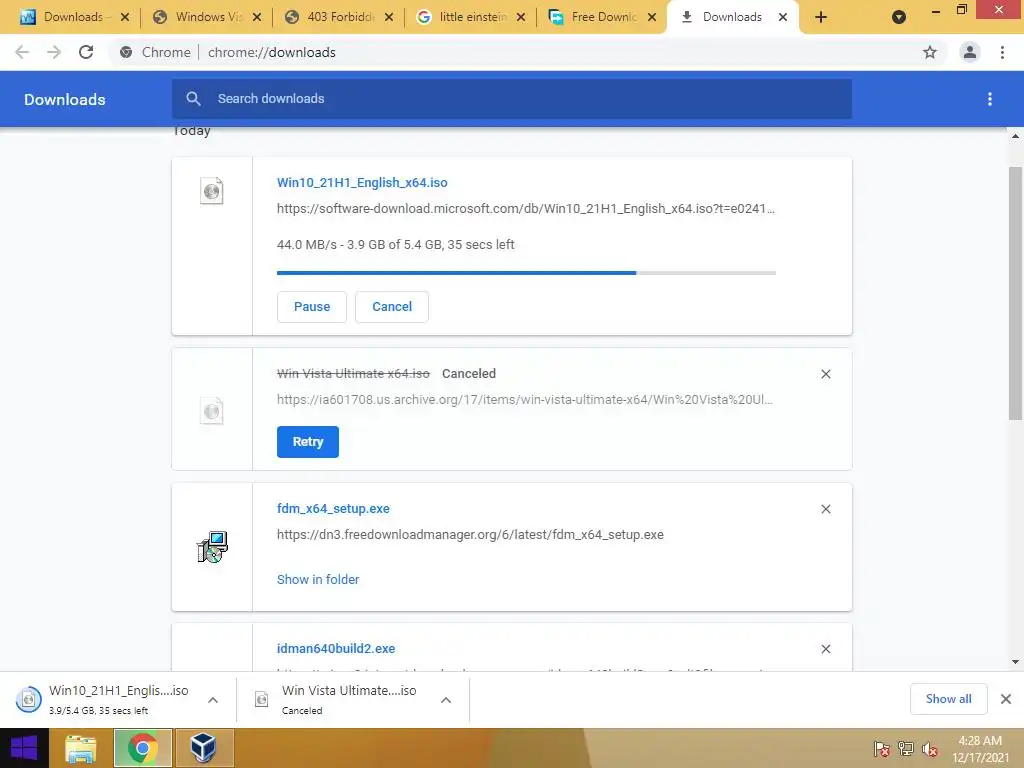Open Chrome's three-dot main menu

click(1002, 52)
